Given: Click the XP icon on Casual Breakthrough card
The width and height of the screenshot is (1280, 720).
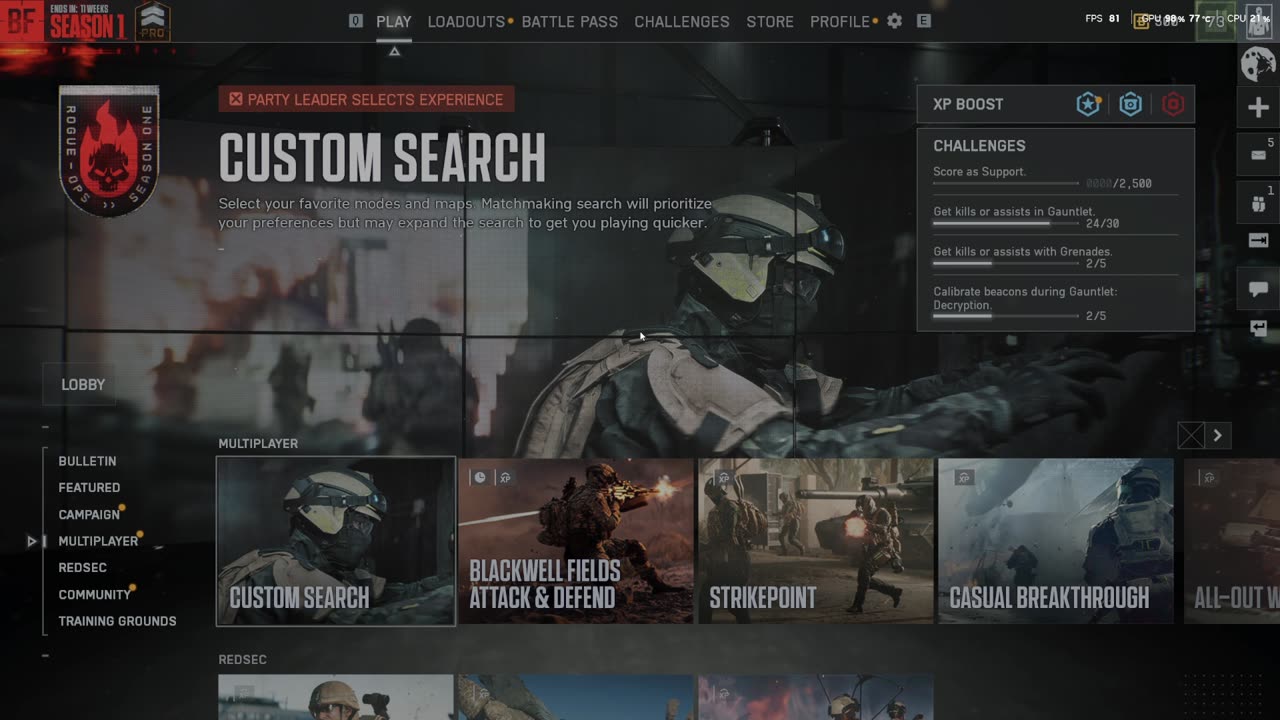Looking at the screenshot, I should 964,478.
